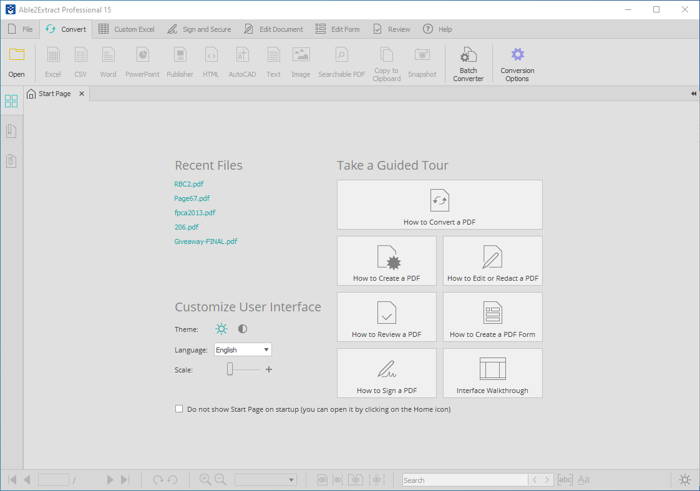Switch to the dark theme option

point(242,329)
